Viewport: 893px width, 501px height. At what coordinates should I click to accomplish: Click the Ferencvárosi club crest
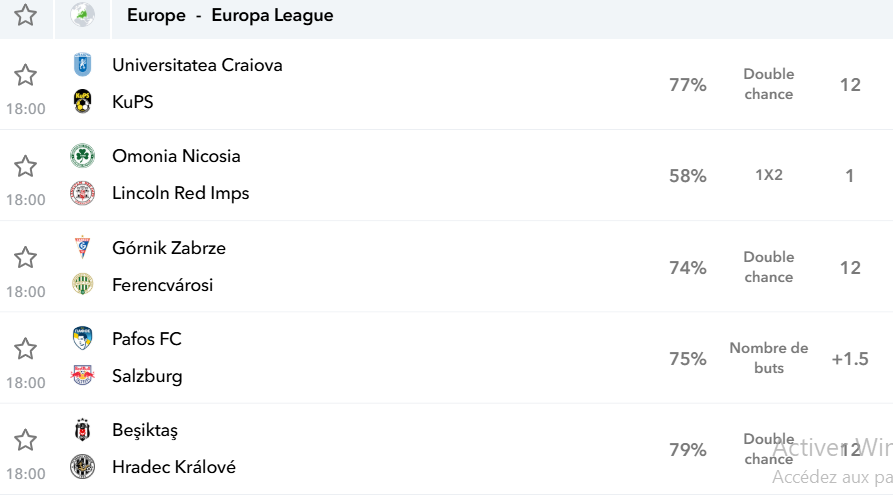coord(83,284)
